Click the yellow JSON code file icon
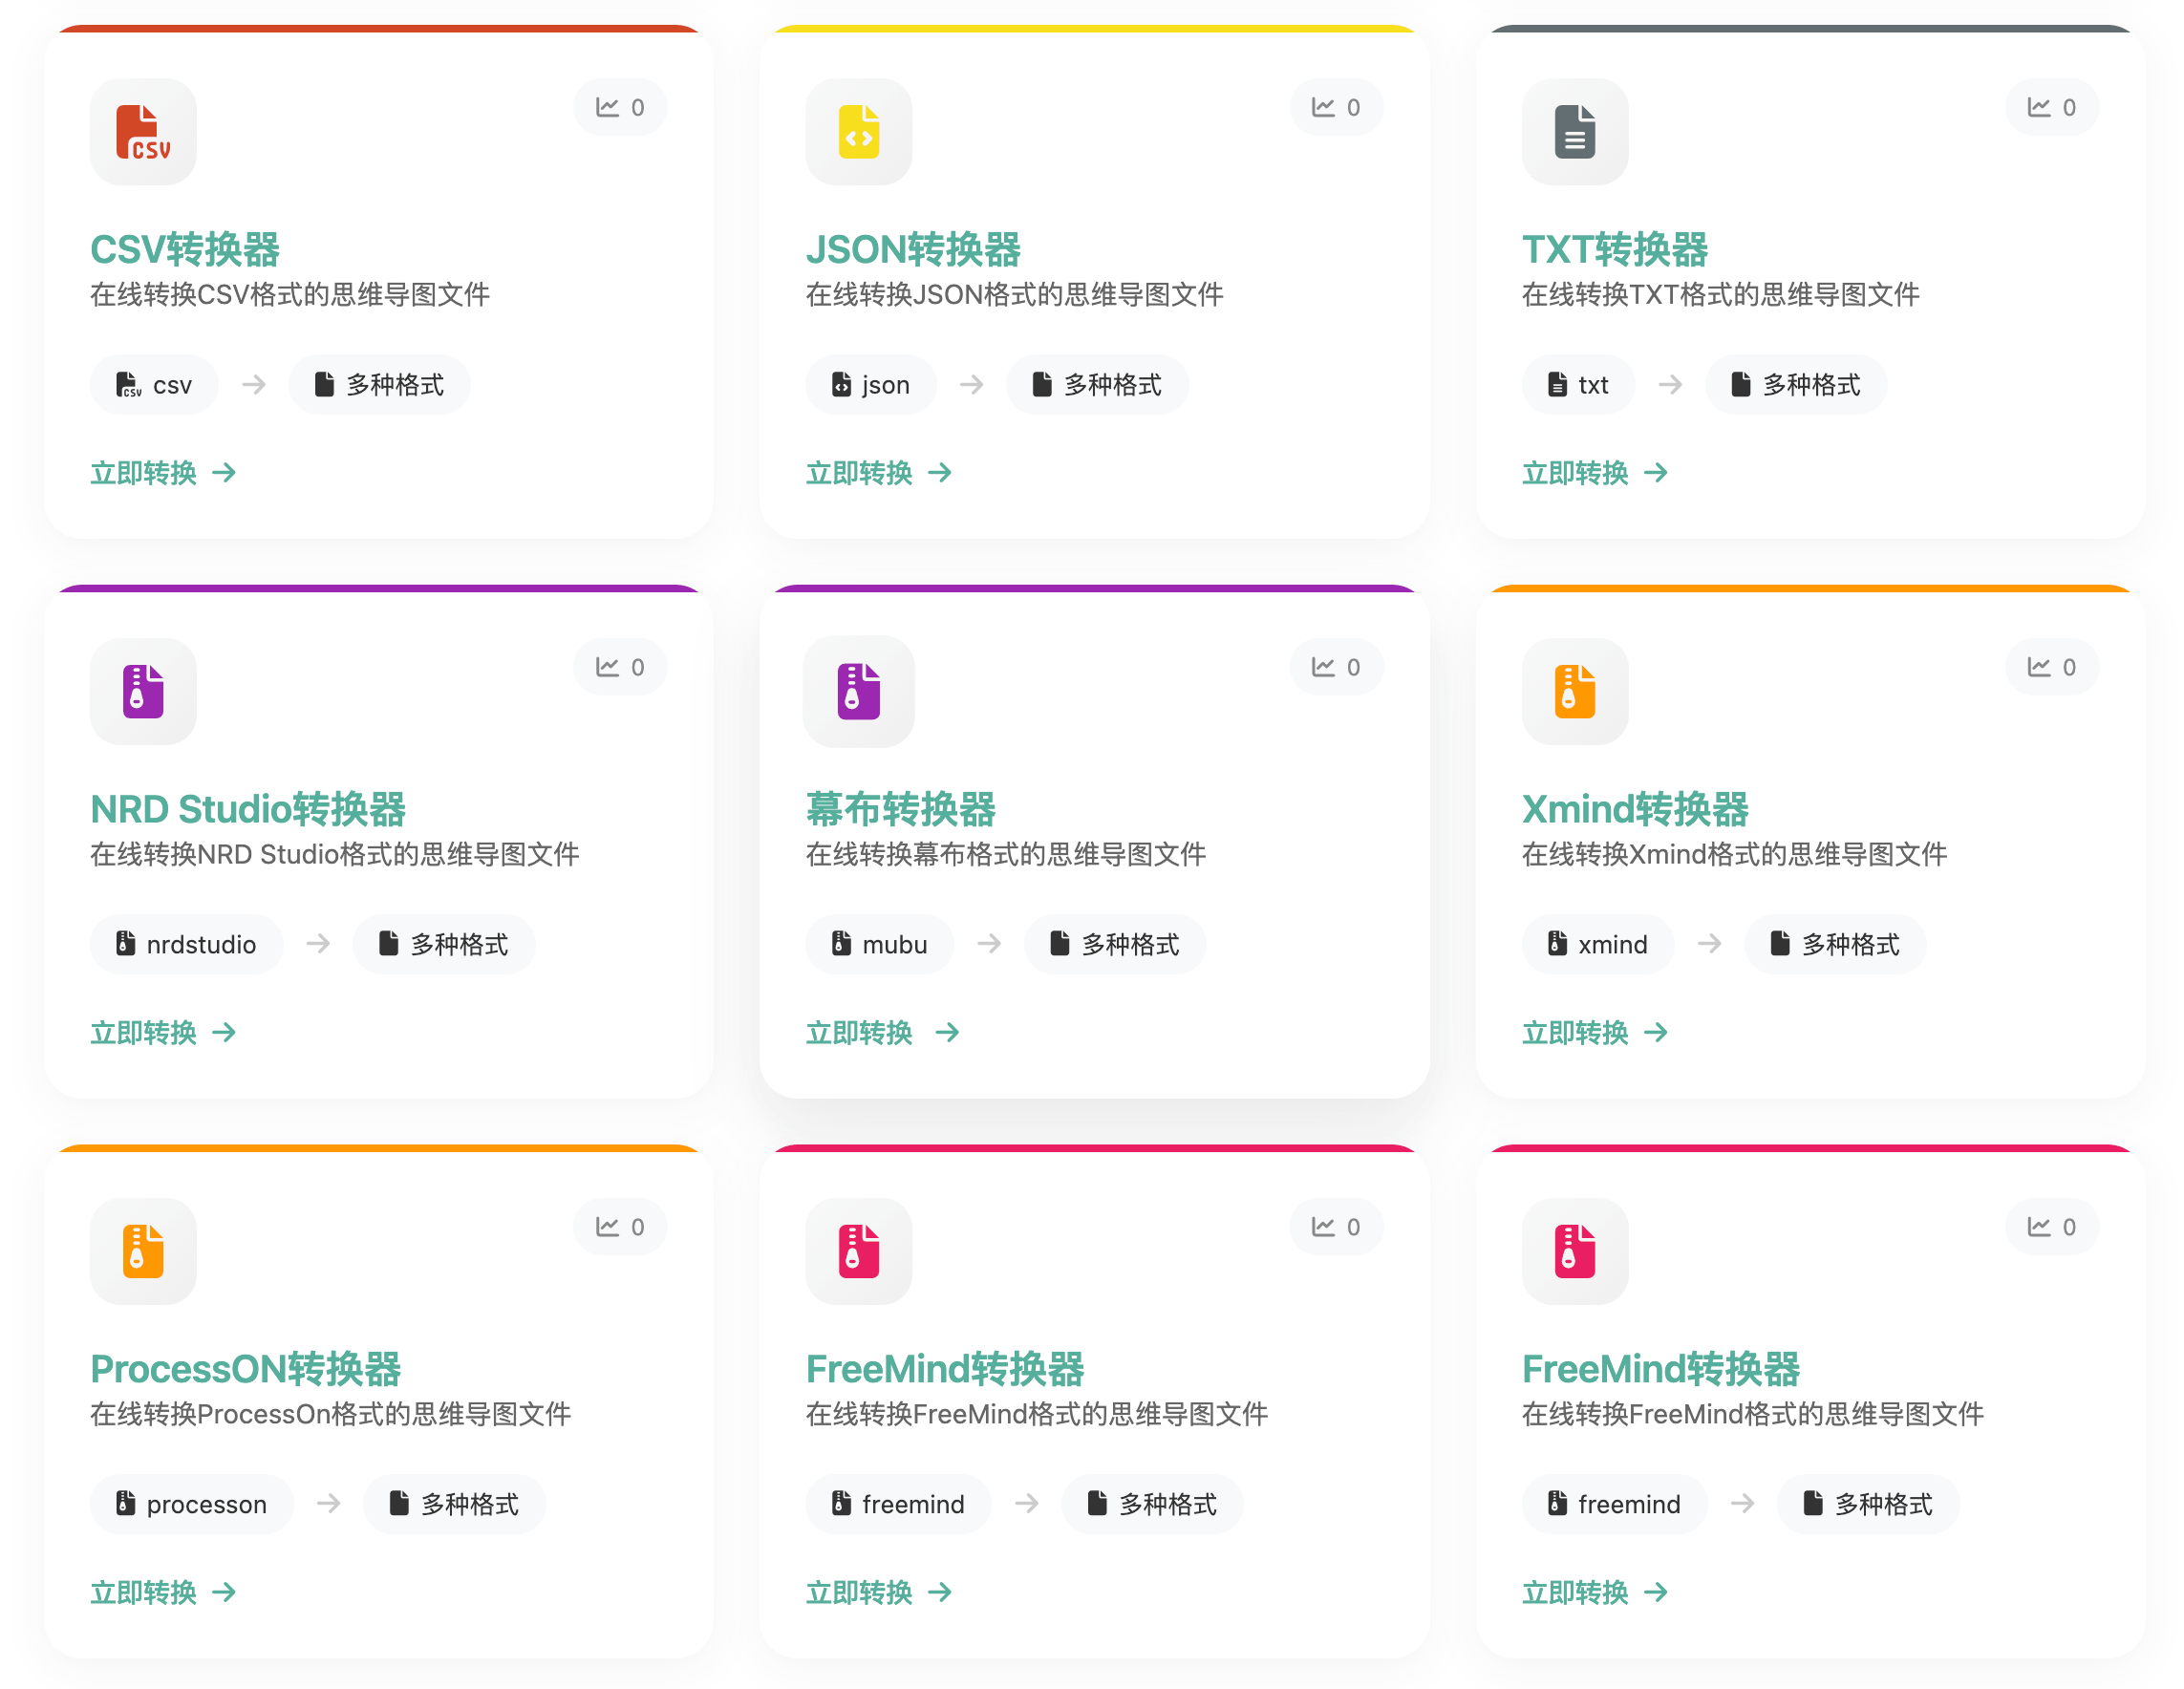 pos(858,132)
